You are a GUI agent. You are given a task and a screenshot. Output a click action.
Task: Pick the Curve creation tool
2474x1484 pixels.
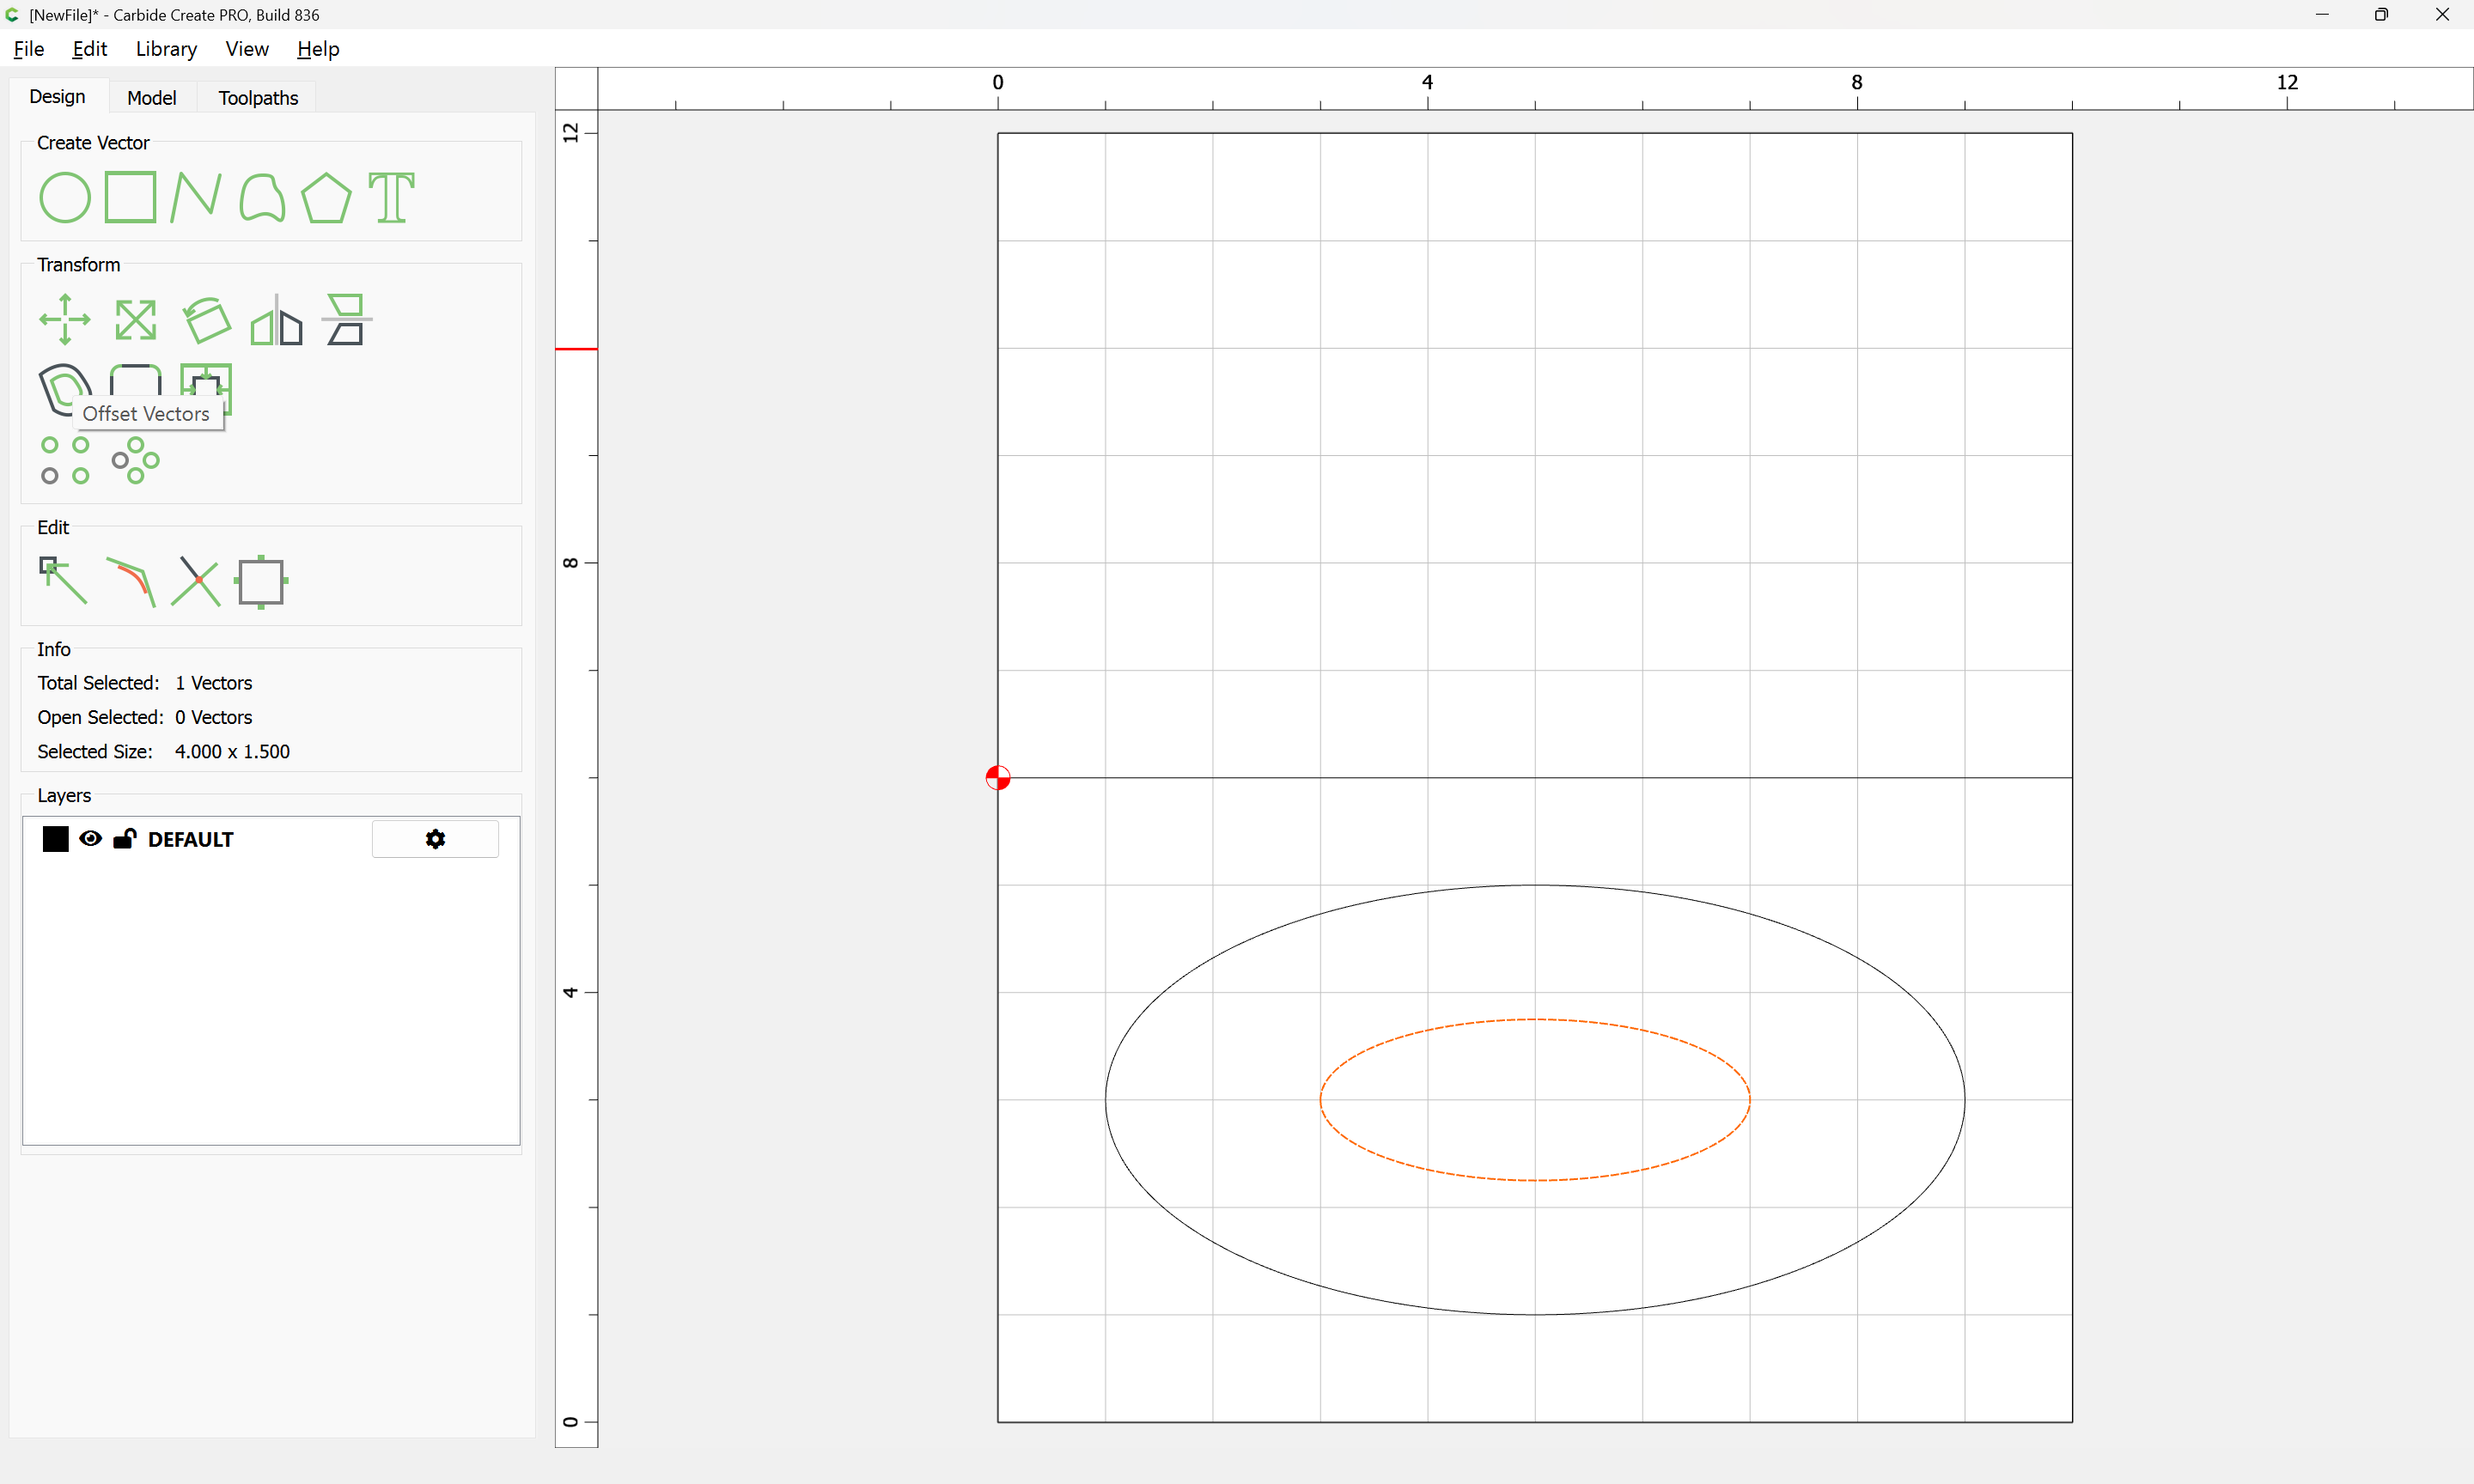pos(262,197)
